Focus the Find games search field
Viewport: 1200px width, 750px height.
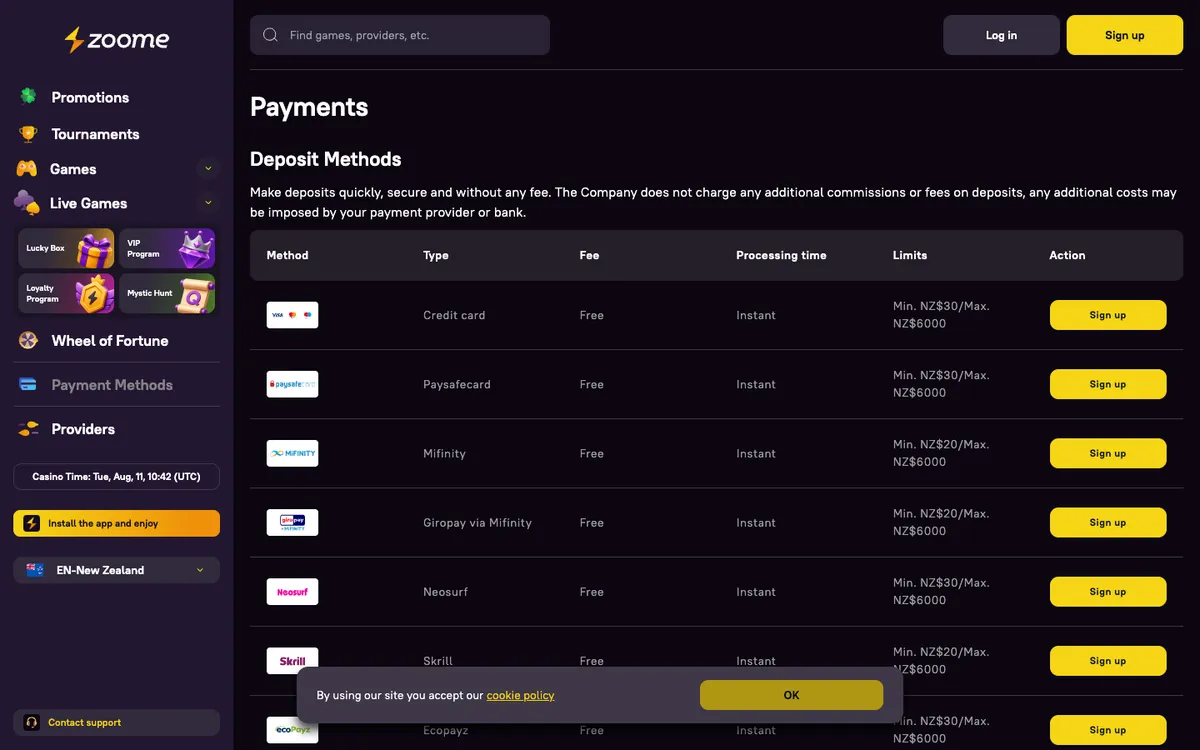pos(400,35)
